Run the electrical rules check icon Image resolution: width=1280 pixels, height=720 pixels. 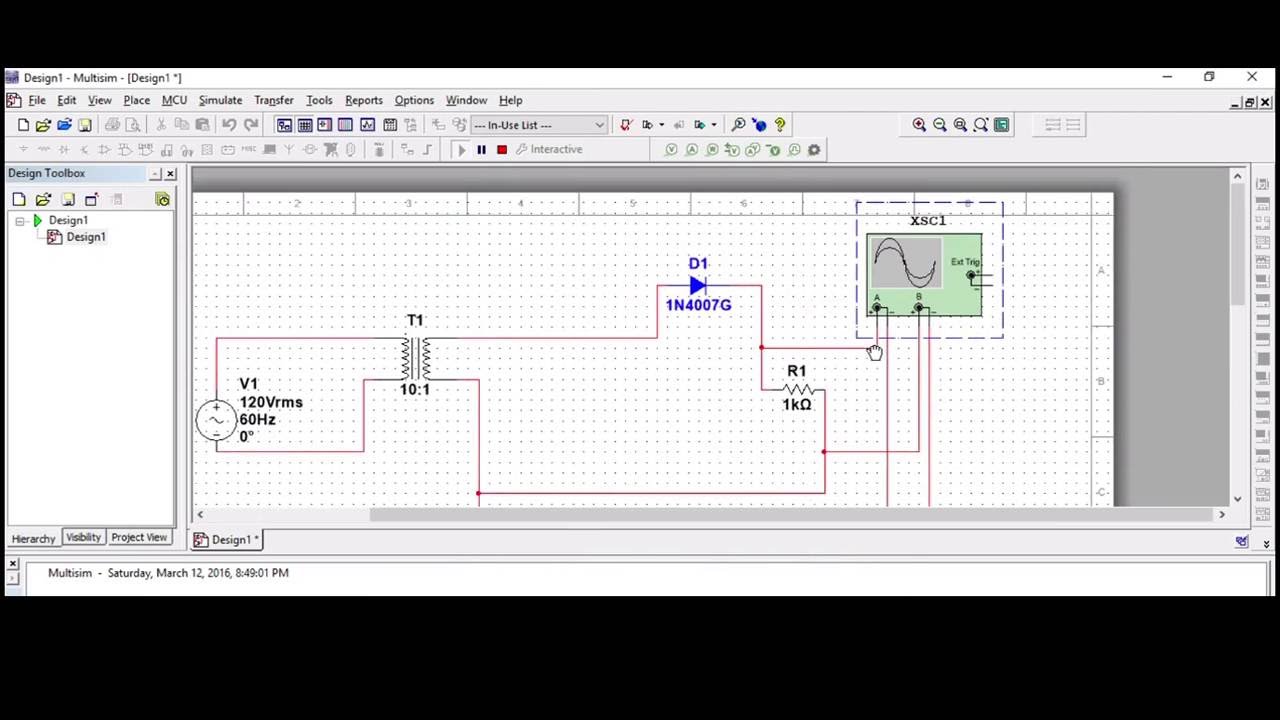tap(626, 125)
